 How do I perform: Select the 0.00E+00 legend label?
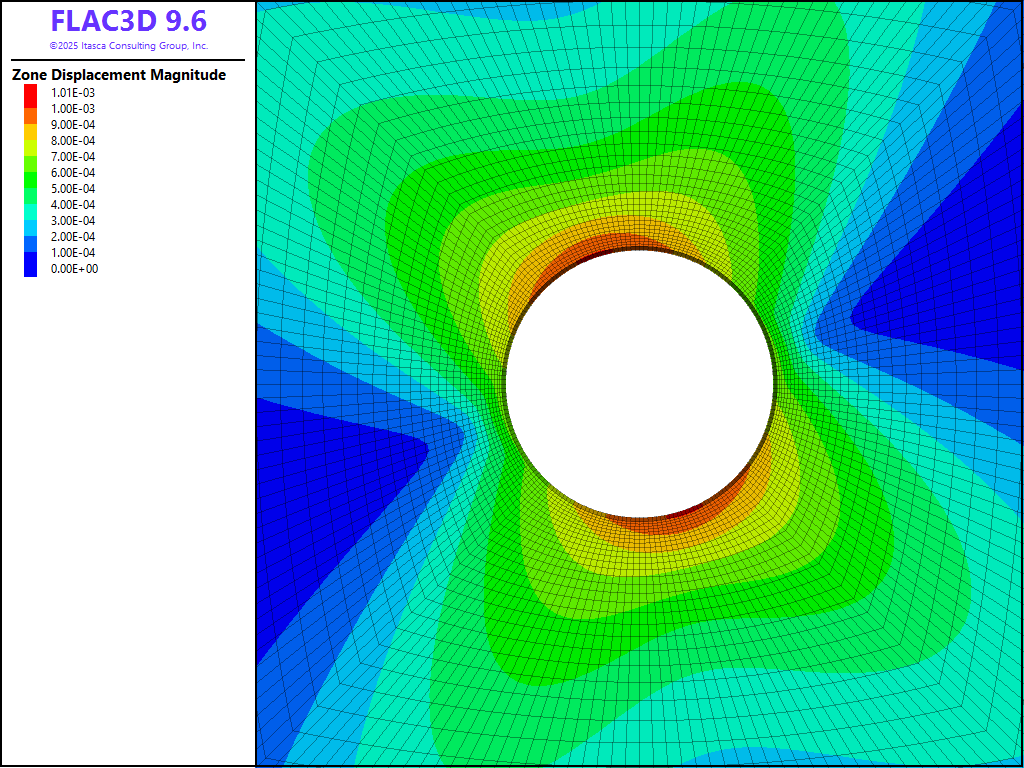pyautogui.click(x=74, y=269)
